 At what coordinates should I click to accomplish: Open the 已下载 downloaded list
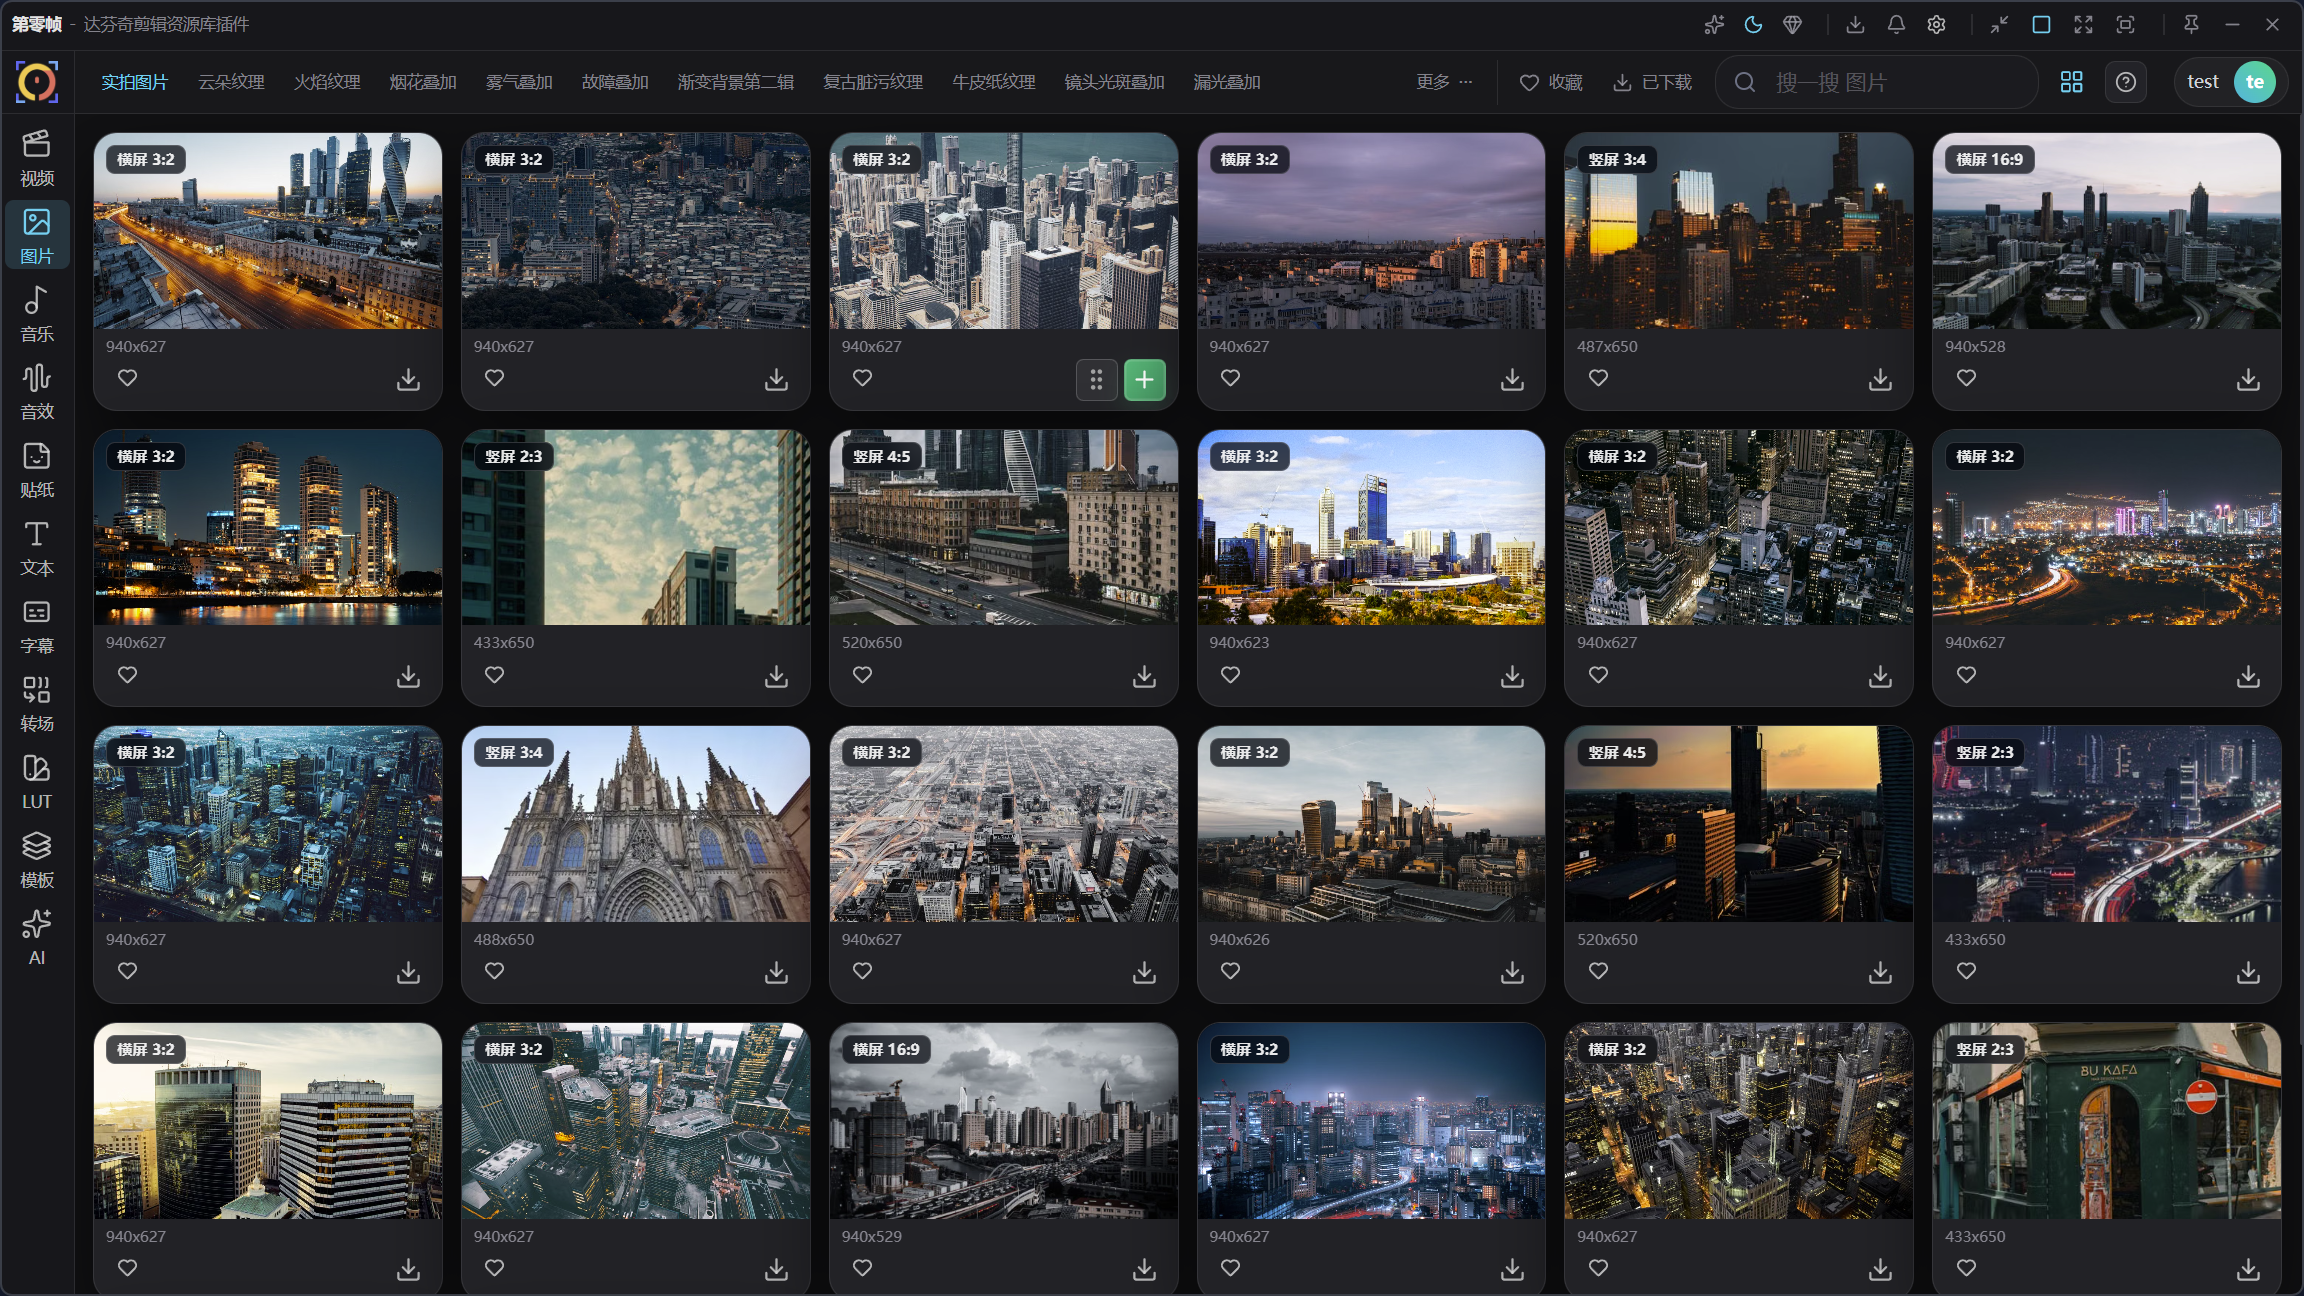tap(1653, 82)
